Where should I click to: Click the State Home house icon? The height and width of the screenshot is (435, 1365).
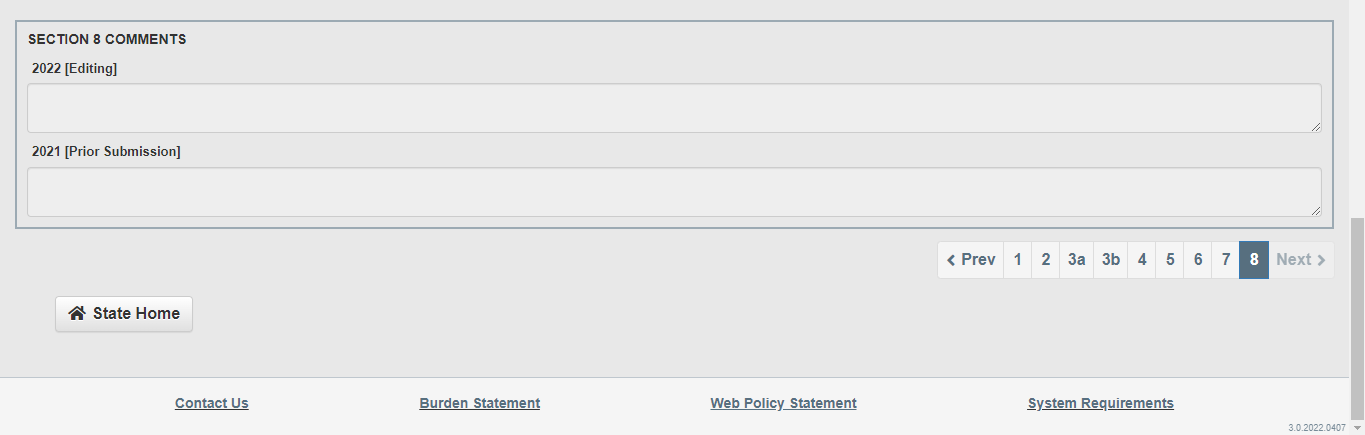click(x=76, y=314)
